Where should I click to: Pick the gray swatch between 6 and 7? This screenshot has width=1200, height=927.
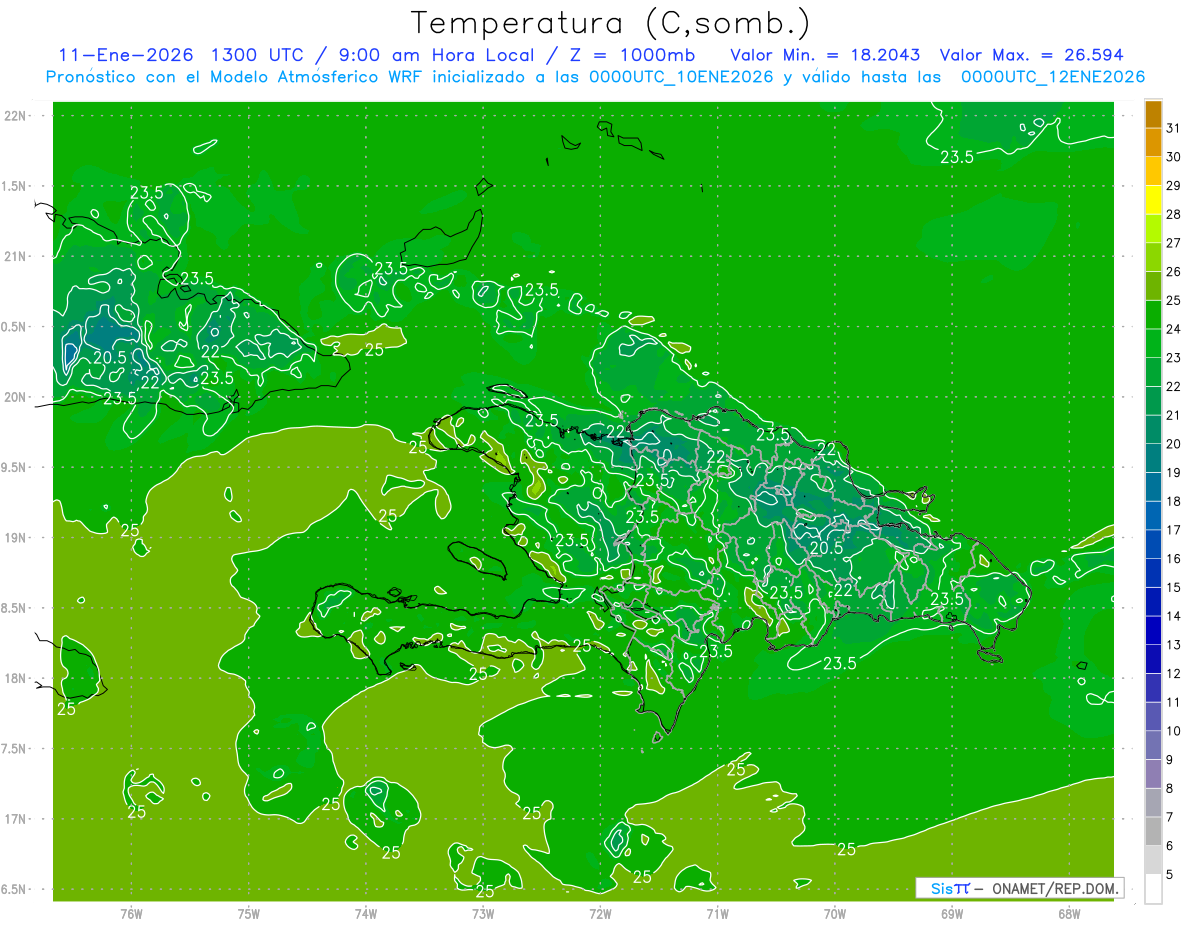1153,832
